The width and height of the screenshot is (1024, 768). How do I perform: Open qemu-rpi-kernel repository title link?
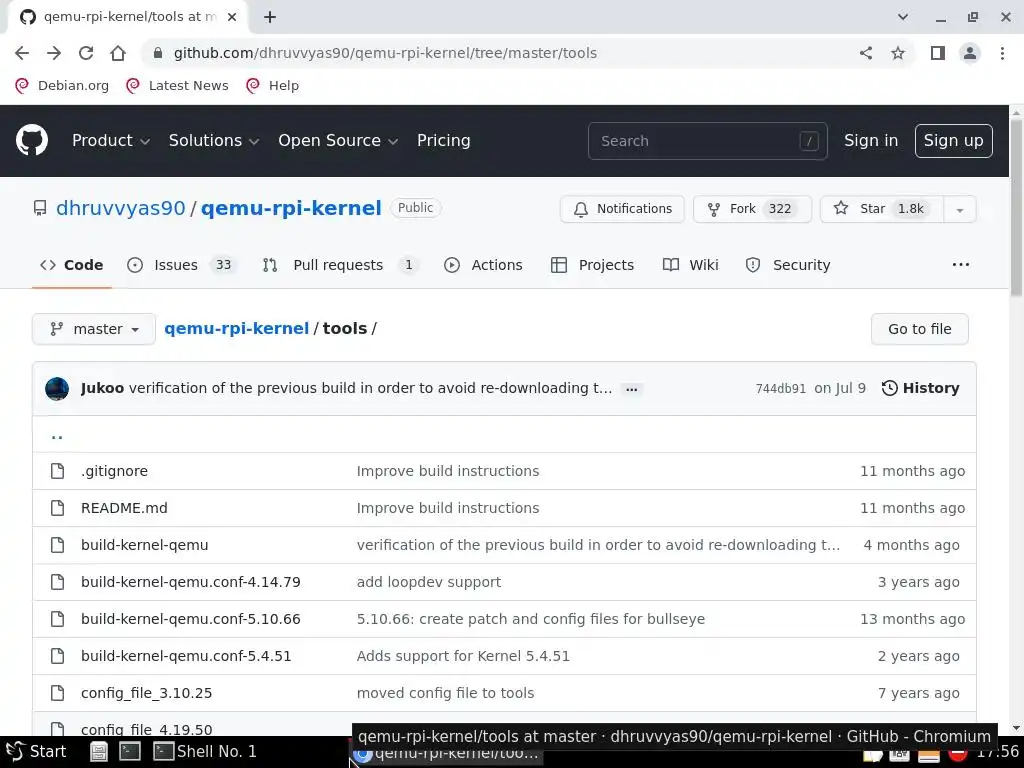(291, 208)
